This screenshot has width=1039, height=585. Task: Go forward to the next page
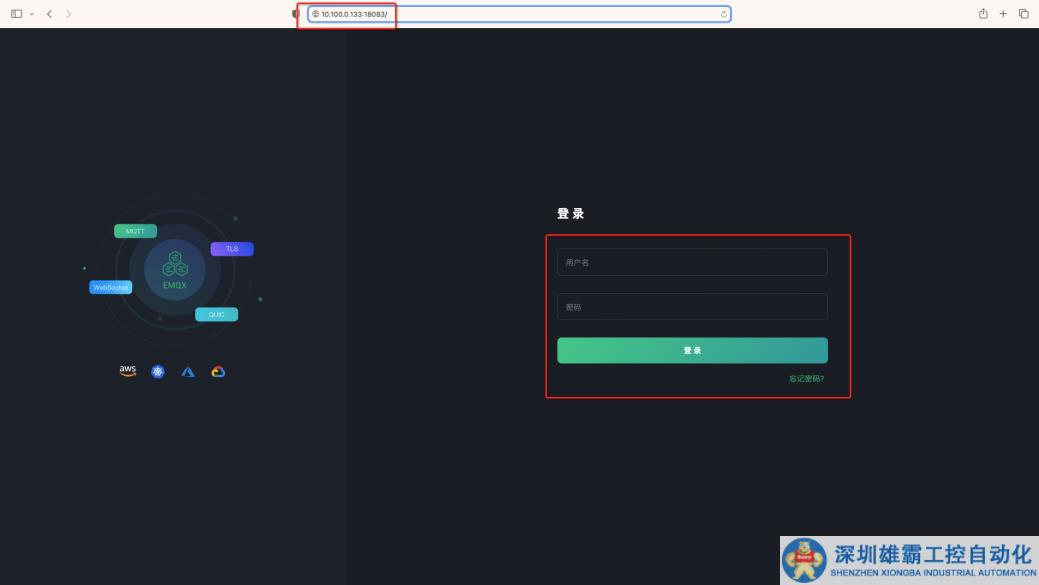68,14
